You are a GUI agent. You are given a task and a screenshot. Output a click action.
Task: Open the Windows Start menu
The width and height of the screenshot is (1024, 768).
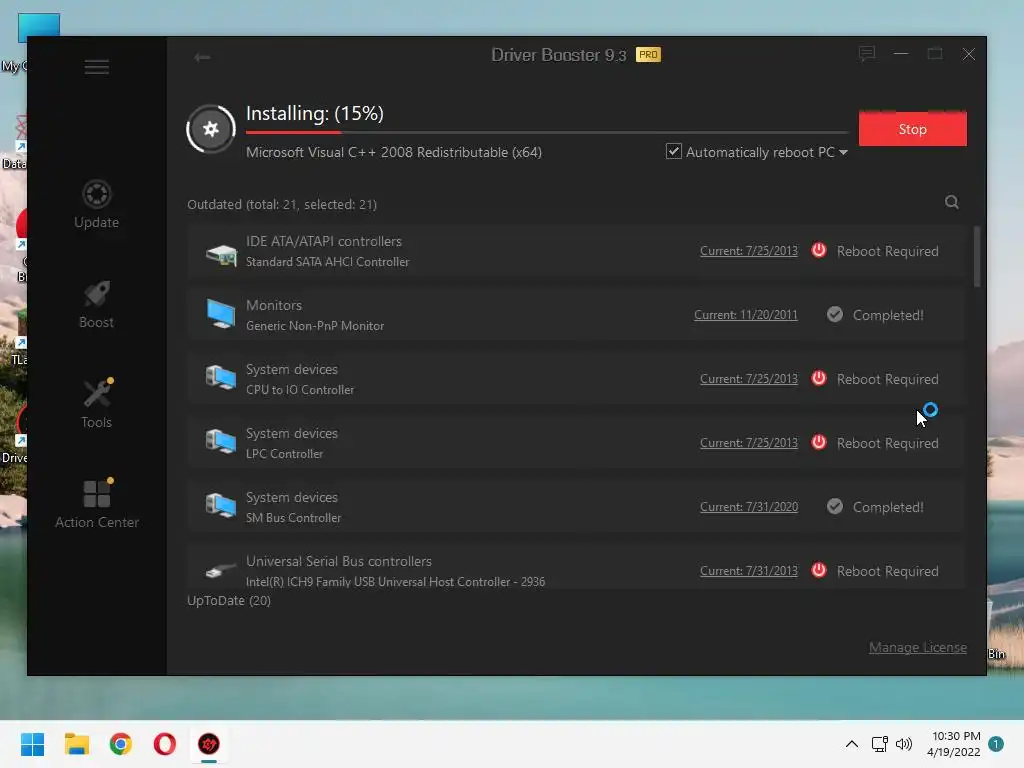32,744
